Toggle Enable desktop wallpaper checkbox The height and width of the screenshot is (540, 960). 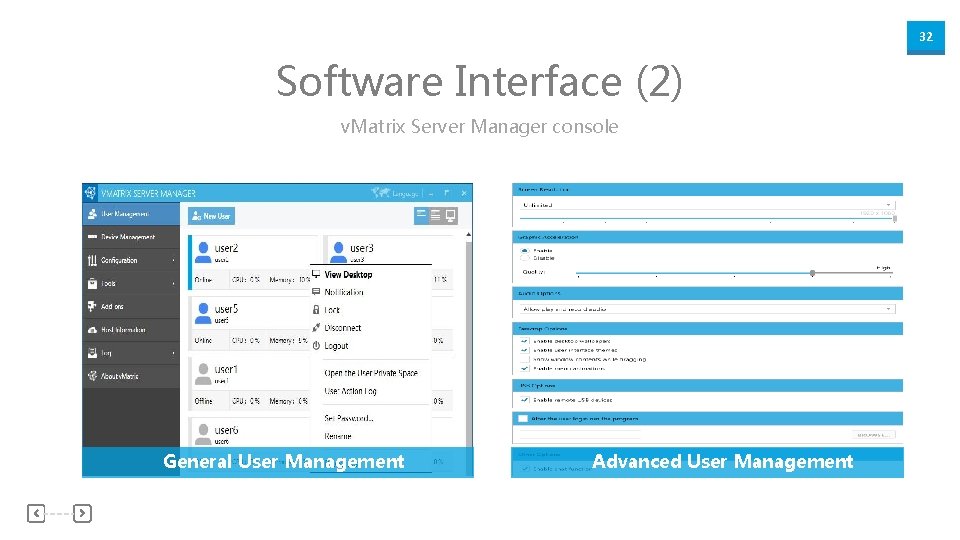click(524, 341)
